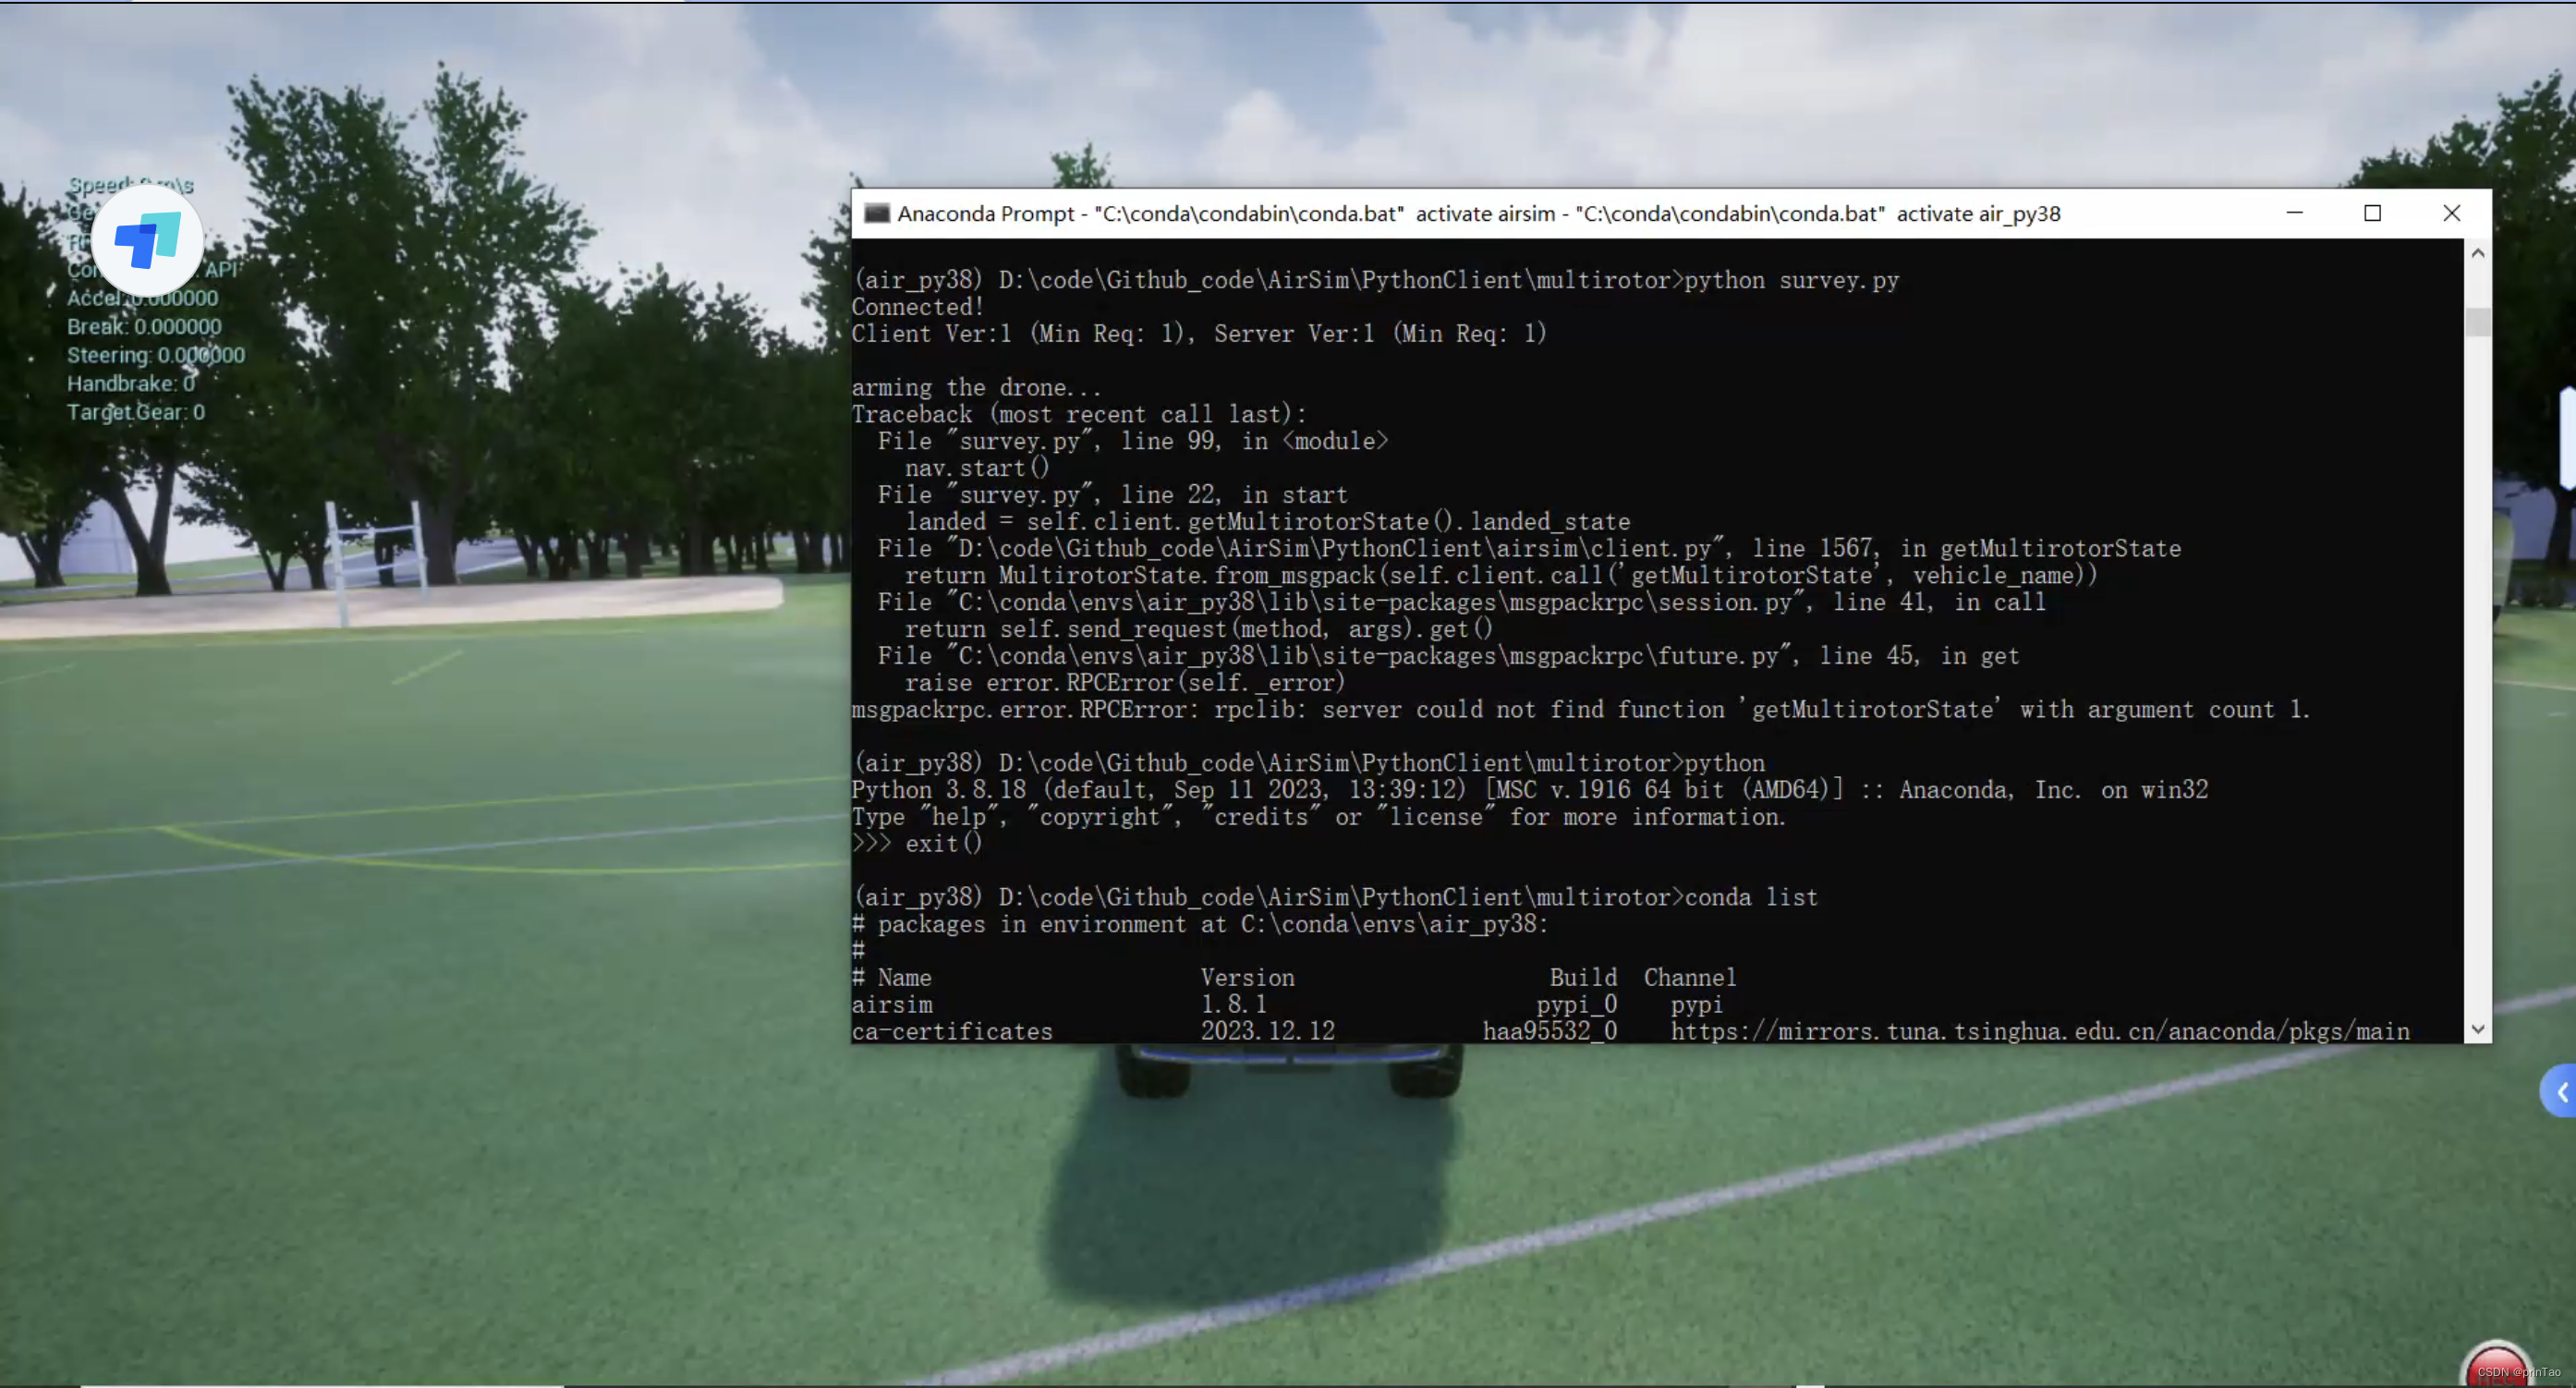Click the Target Gear HUD readout
The height and width of the screenshot is (1388, 2576).
(x=135, y=412)
